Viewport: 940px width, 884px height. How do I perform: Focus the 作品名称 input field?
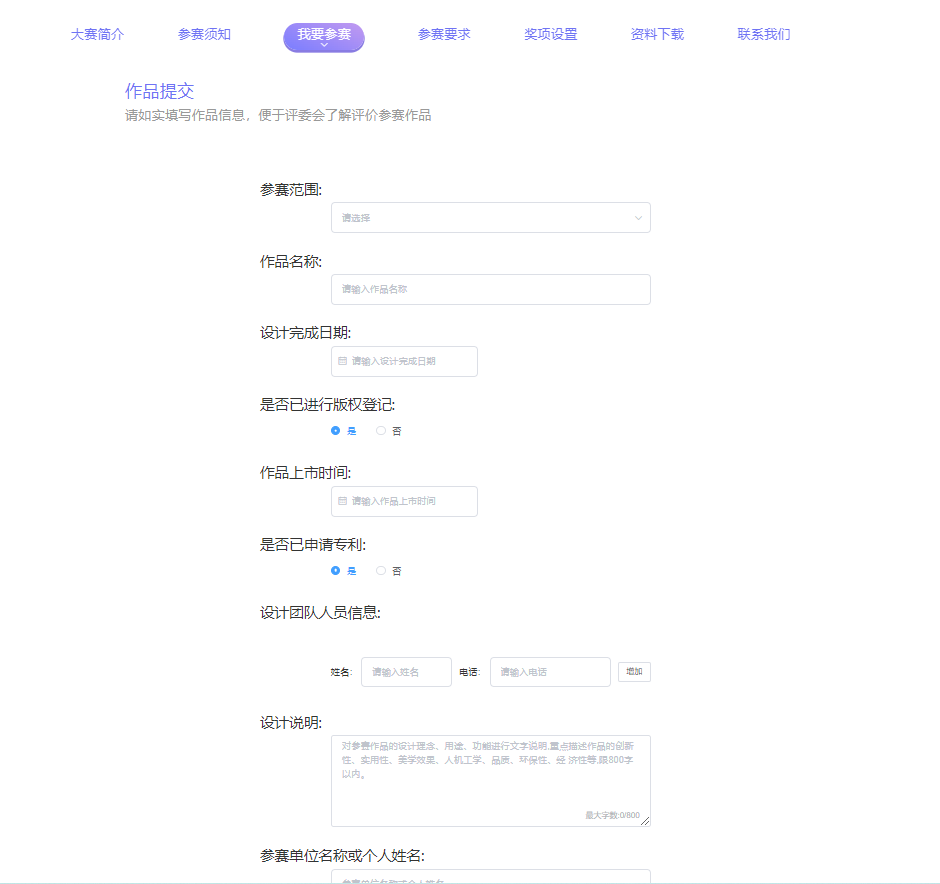490,289
